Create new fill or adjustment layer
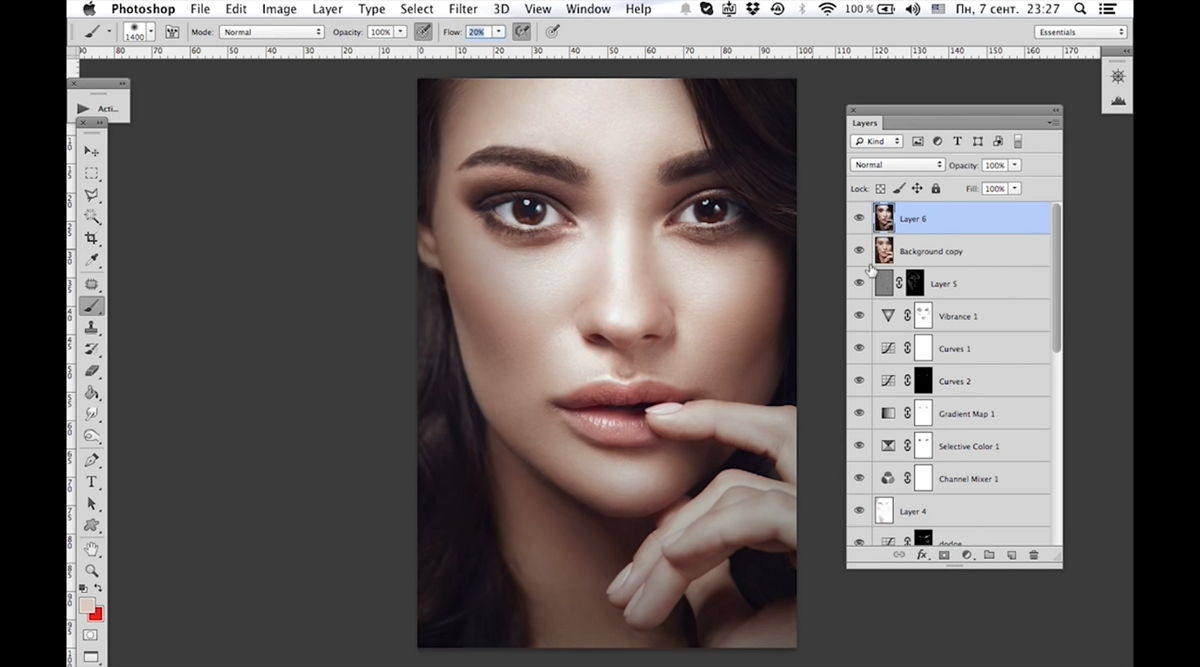1200x667 pixels. (x=967, y=555)
